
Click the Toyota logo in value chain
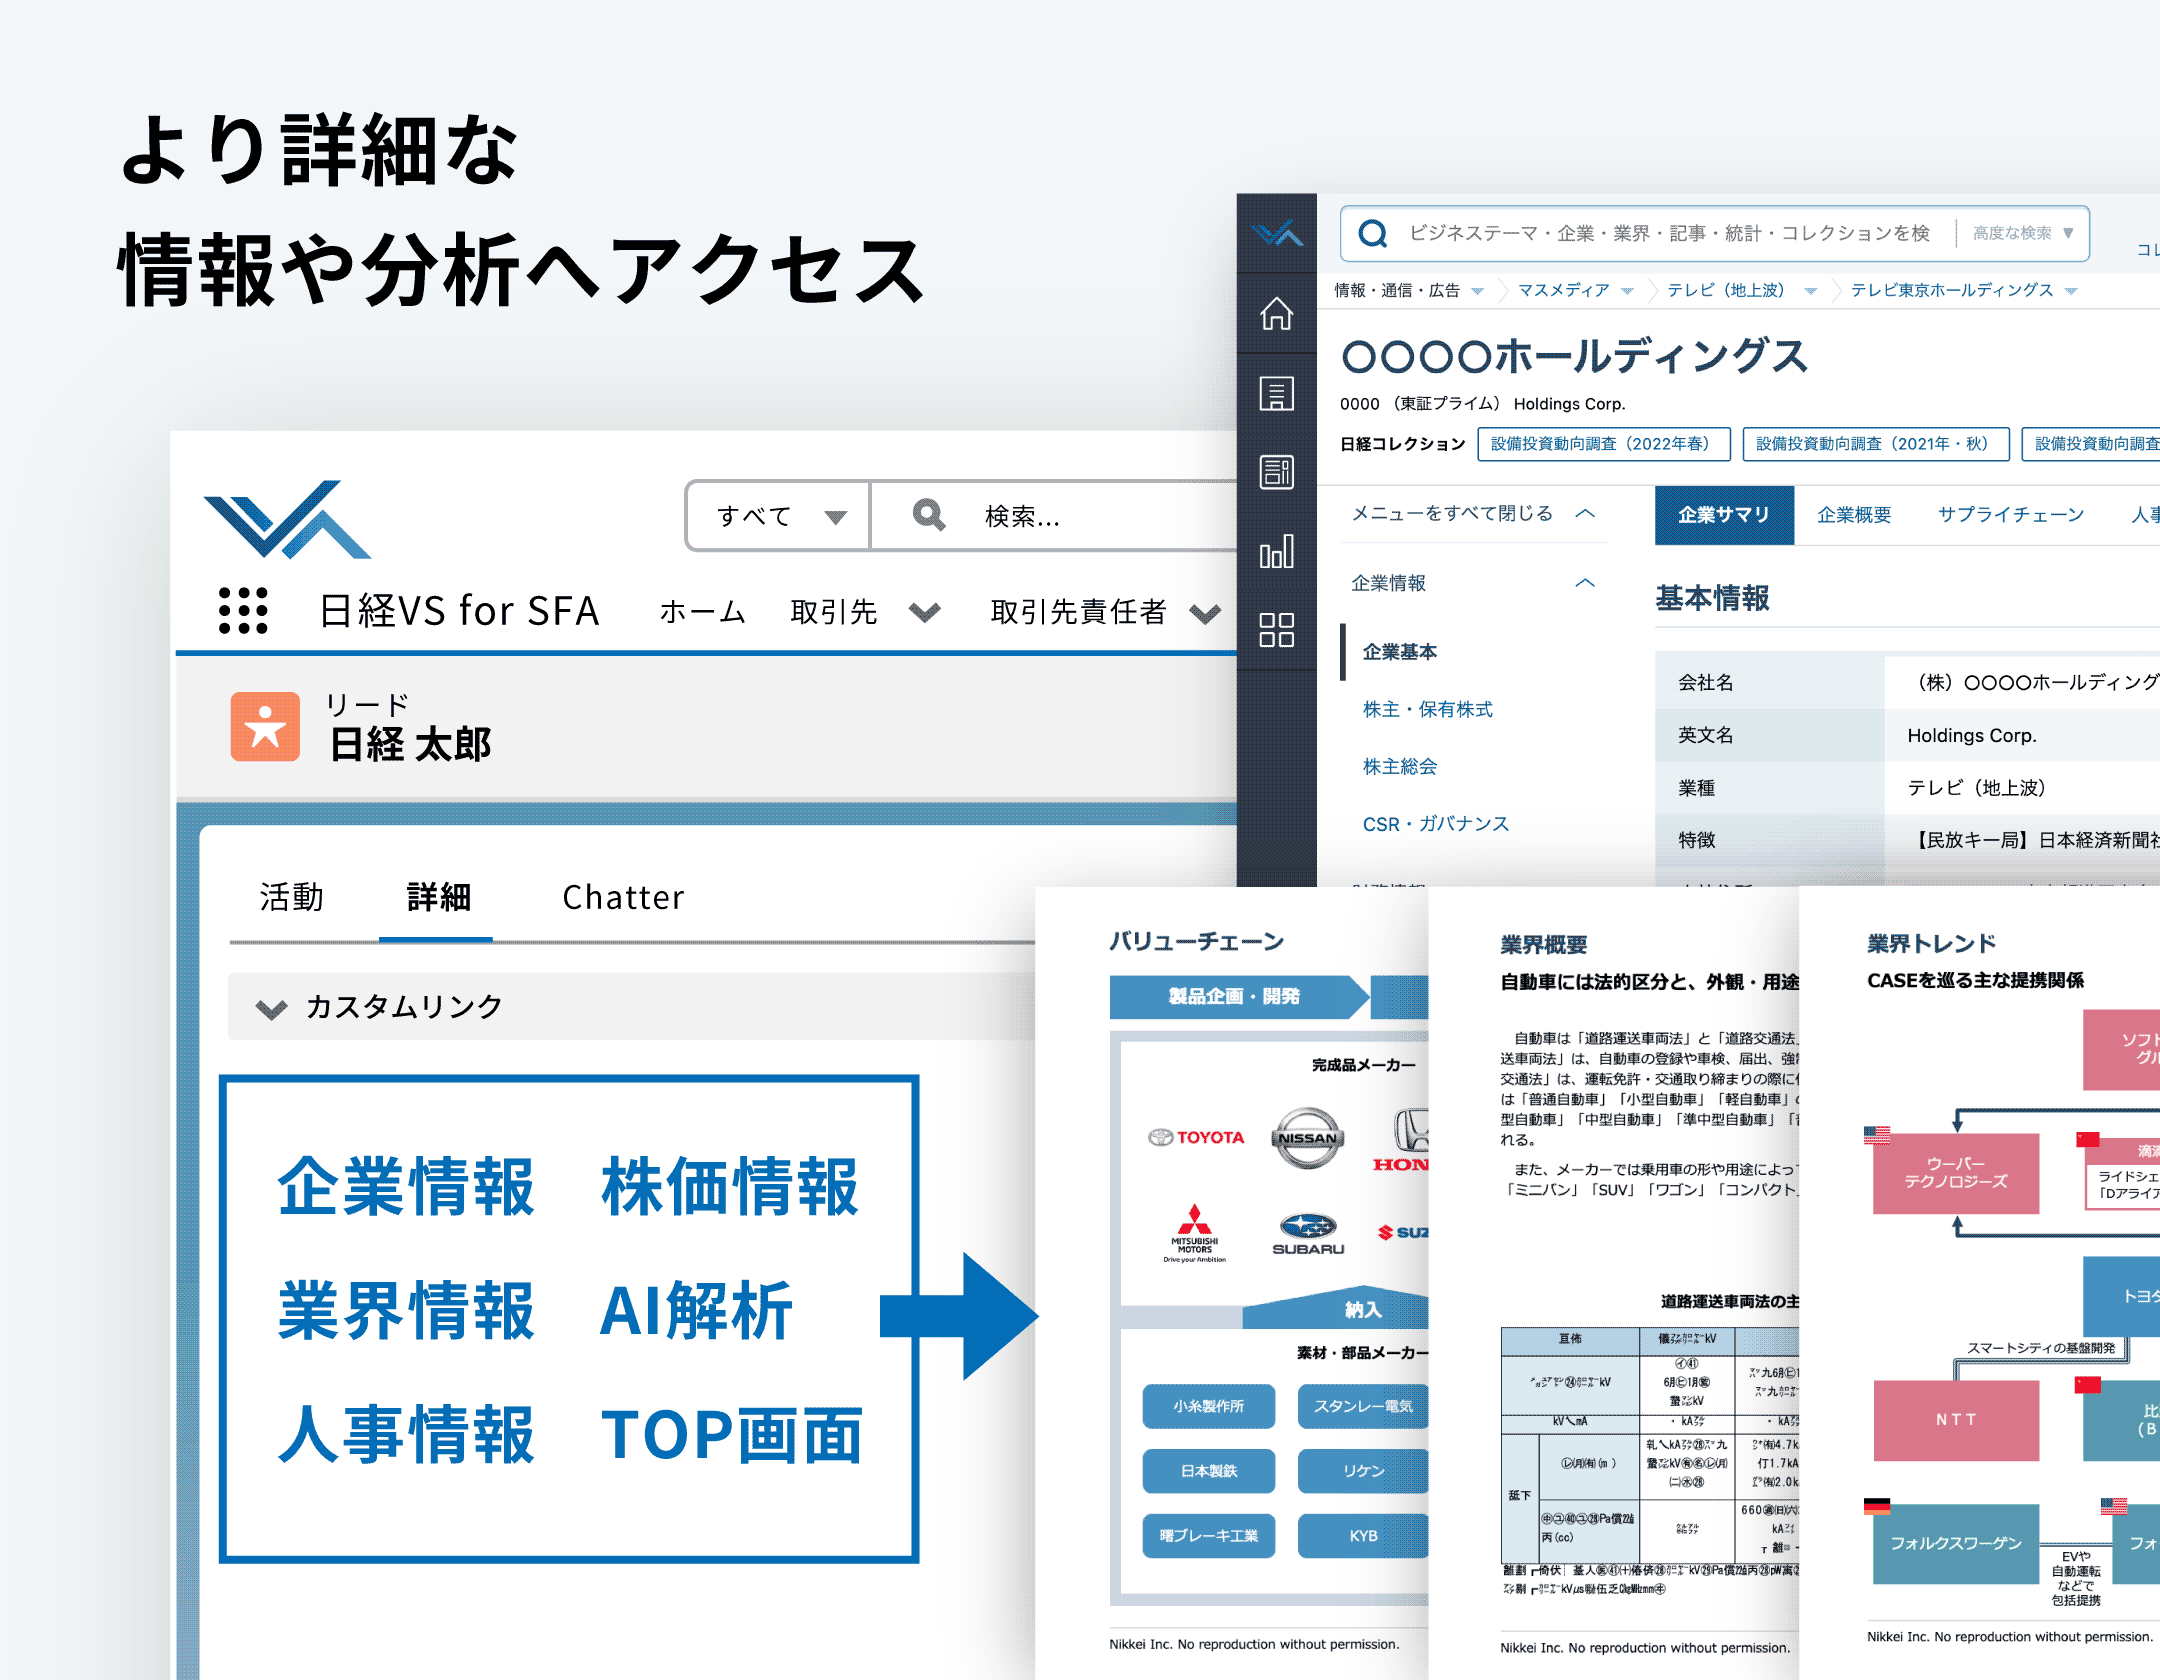(1196, 1138)
